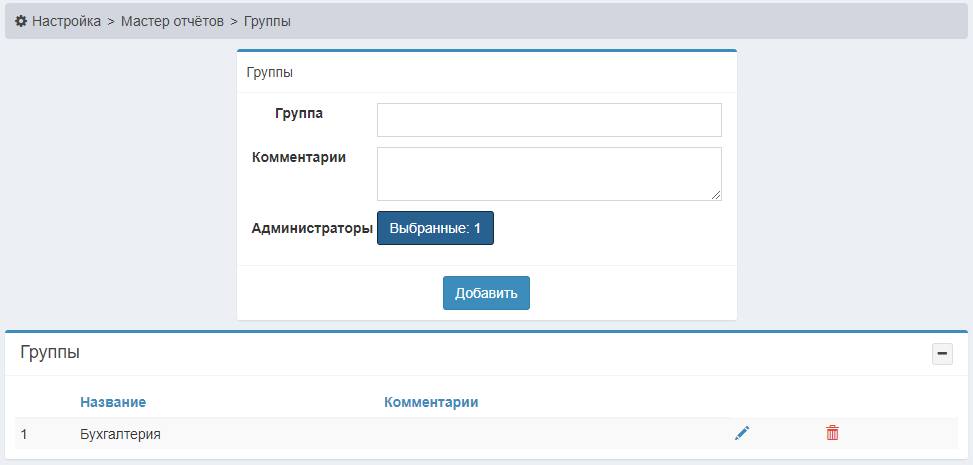The height and width of the screenshot is (465, 973).
Task: Click the gear icon in the breadcrumb
Action: (x=21, y=21)
